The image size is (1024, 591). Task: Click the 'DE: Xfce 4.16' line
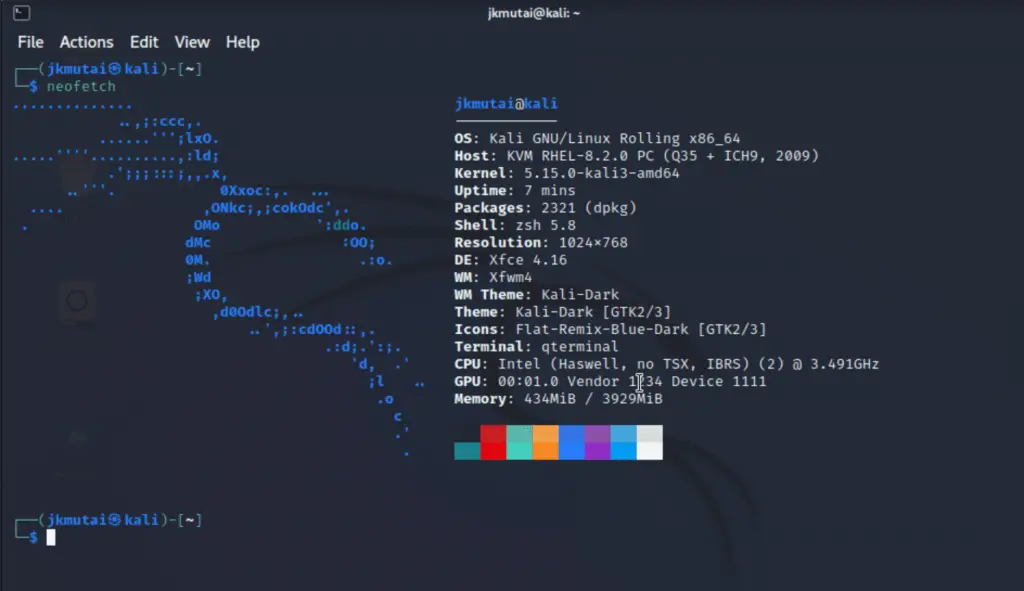[511, 260]
